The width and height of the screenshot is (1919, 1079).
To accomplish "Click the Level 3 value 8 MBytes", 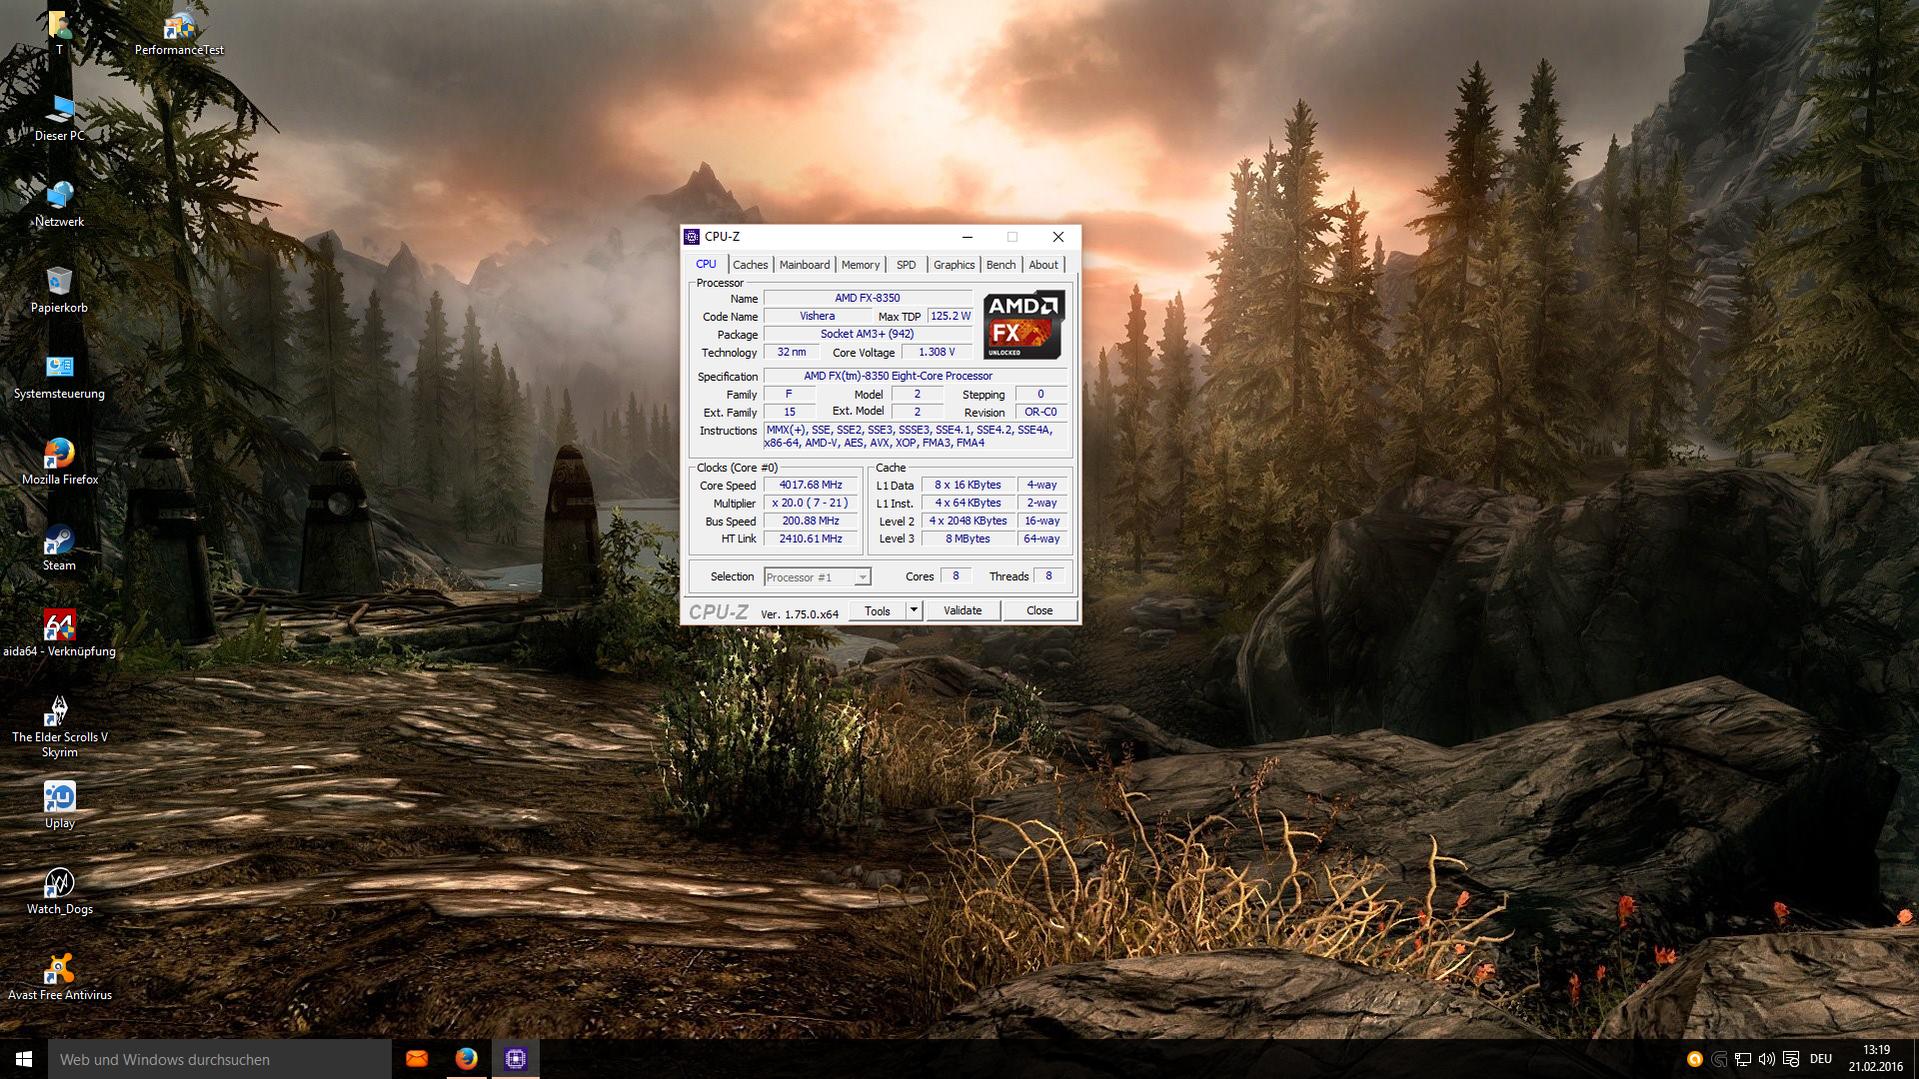I will (x=967, y=539).
